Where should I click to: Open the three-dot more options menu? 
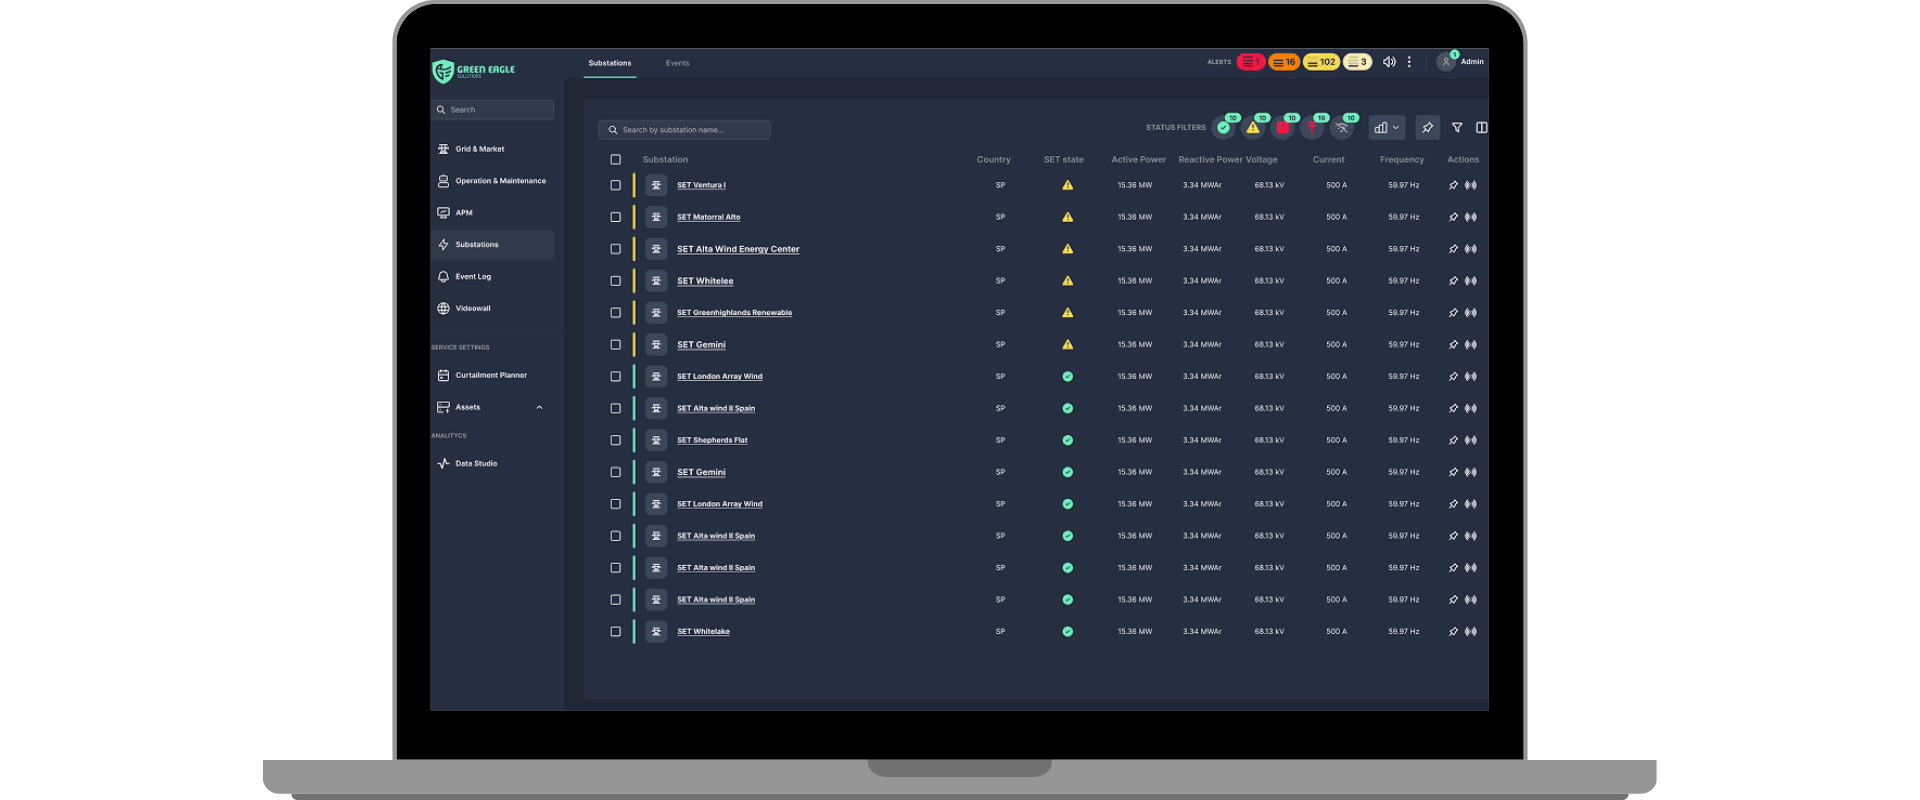pos(1409,62)
